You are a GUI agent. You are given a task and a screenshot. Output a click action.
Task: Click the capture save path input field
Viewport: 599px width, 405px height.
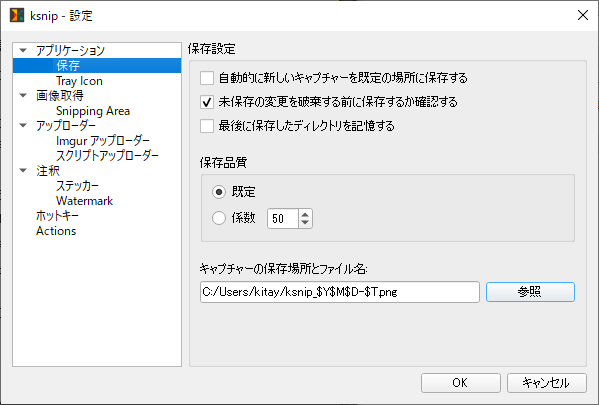pyautogui.click(x=340, y=292)
